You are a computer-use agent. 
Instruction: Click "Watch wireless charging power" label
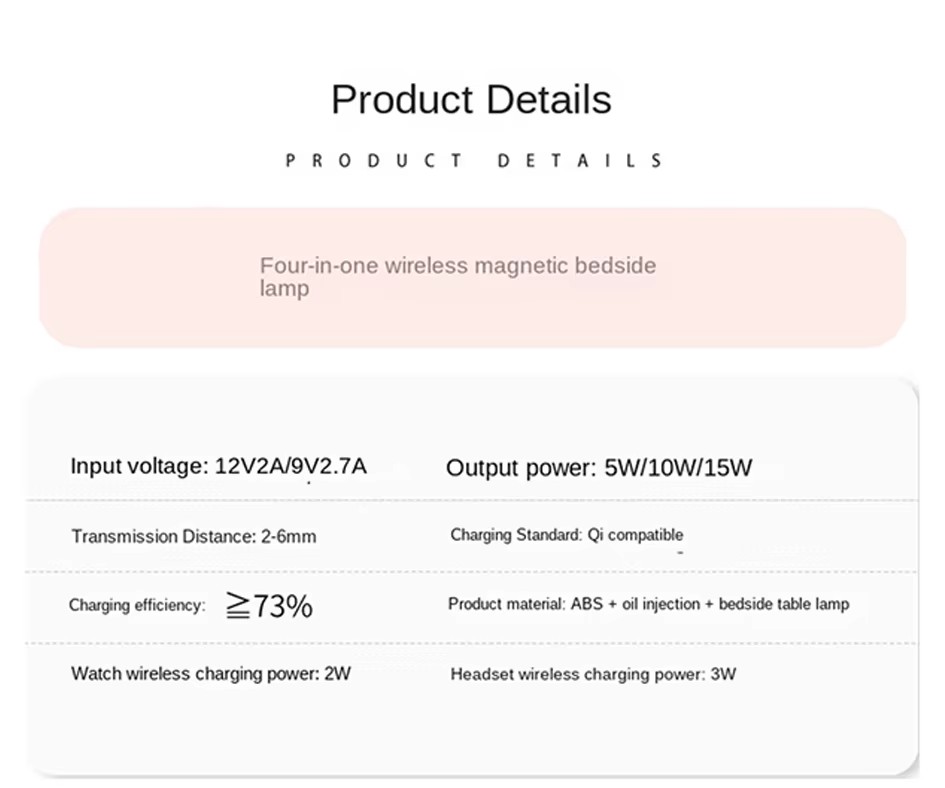click(195, 673)
